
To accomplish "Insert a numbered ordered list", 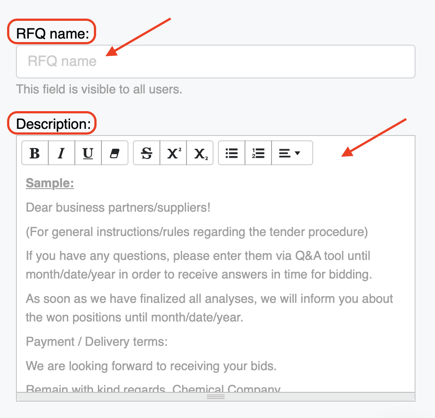I will (258, 153).
